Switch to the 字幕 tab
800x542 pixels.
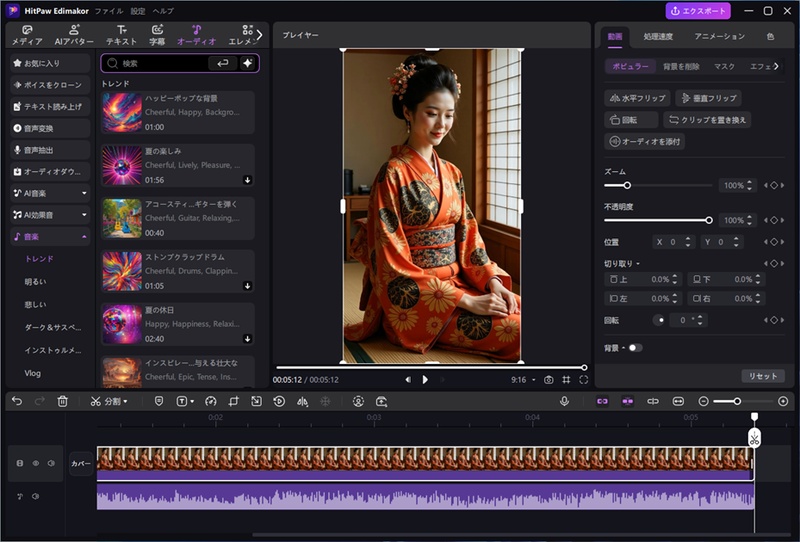click(x=157, y=35)
